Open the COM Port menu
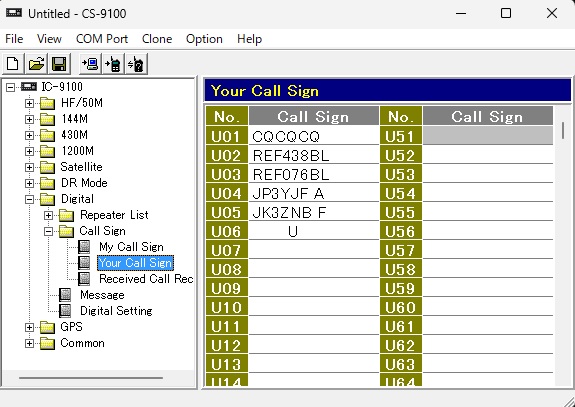575x407 pixels. click(x=102, y=39)
